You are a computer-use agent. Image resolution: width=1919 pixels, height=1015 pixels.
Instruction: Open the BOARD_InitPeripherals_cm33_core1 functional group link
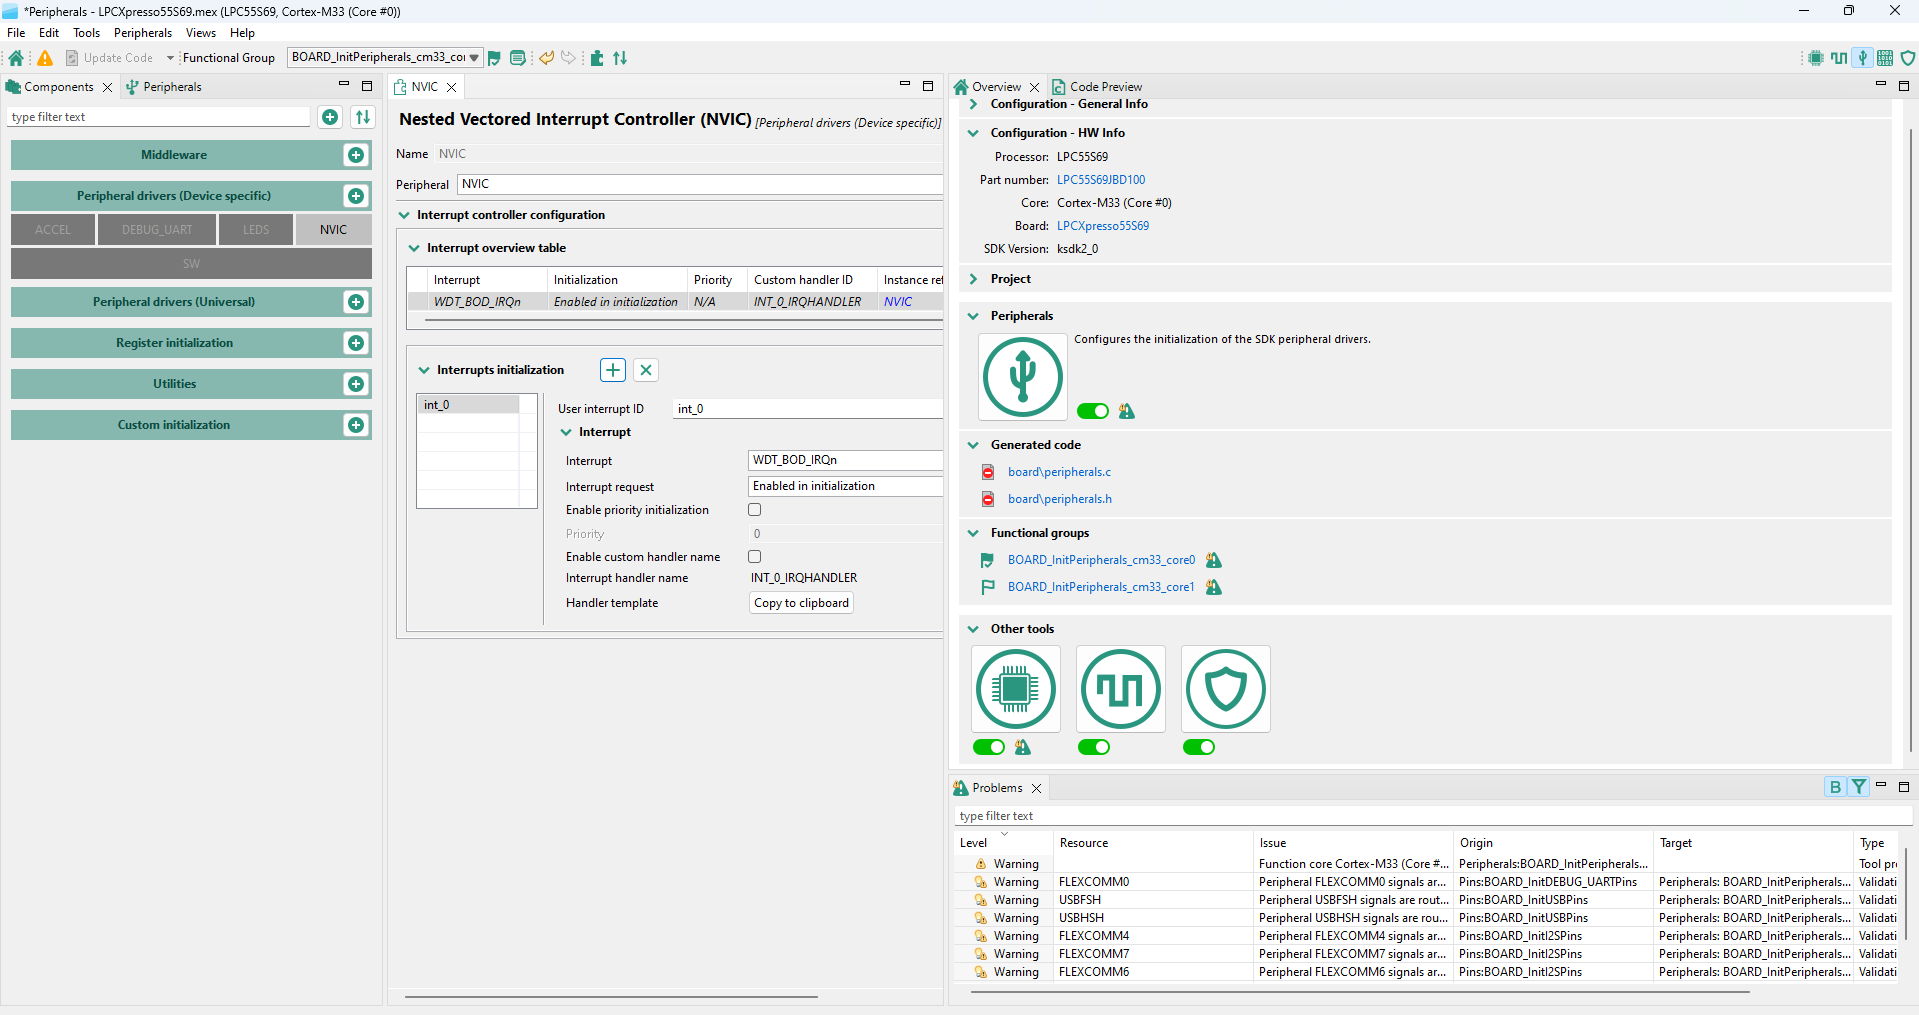click(1101, 587)
